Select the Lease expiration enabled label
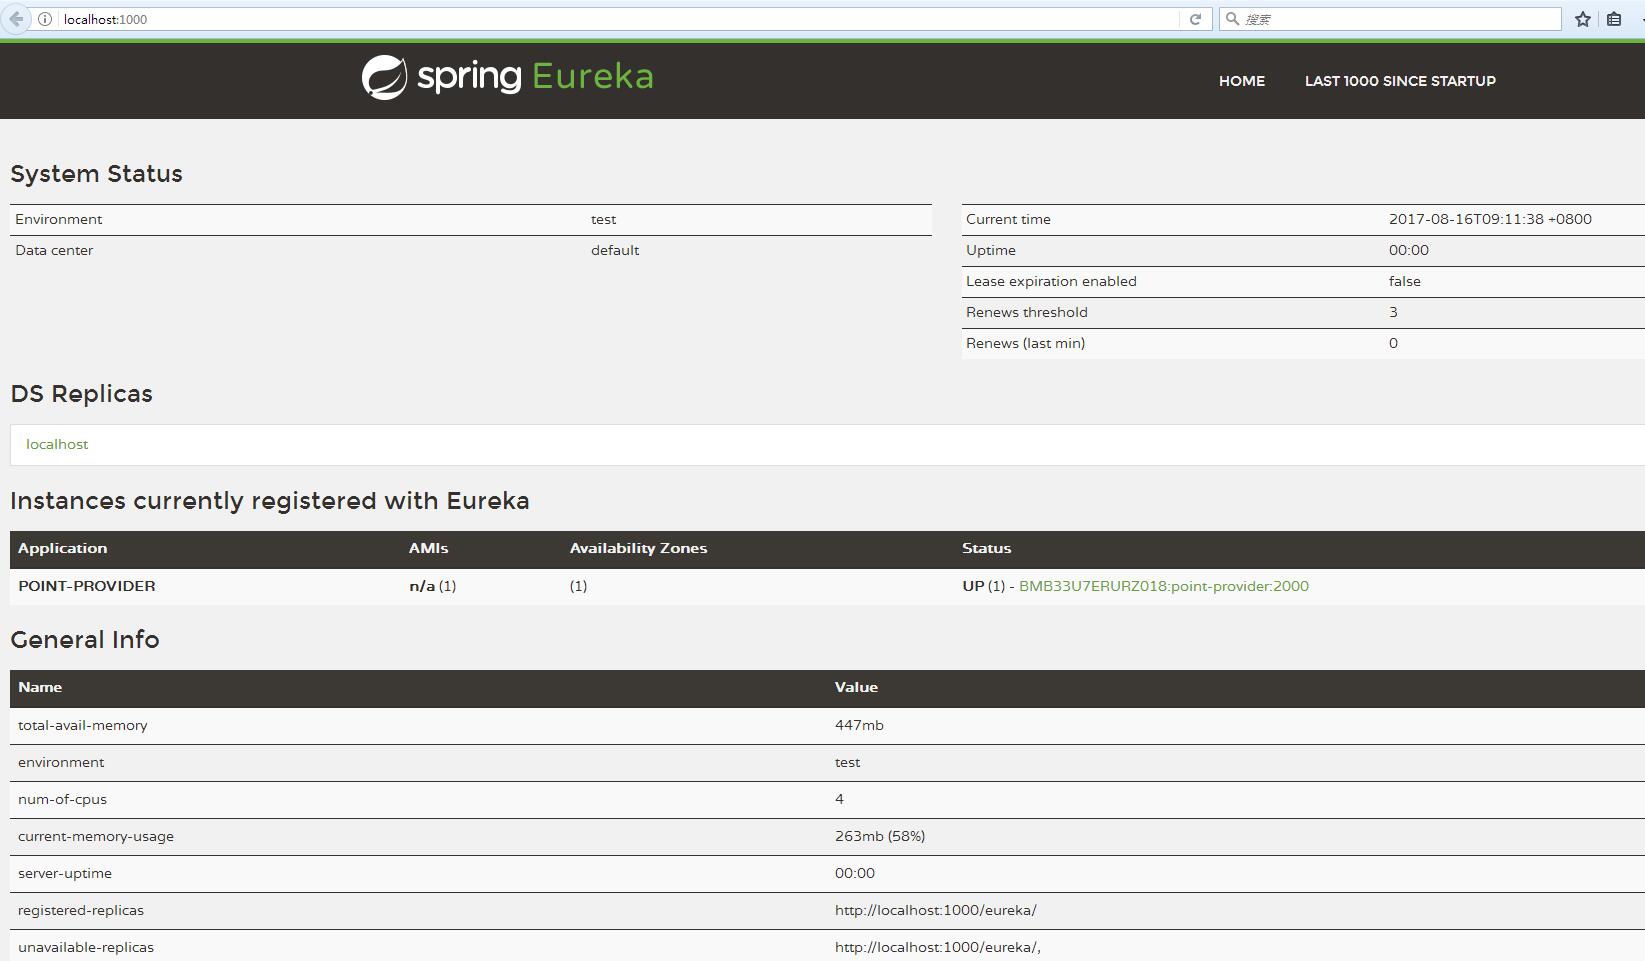Viewport: 1645px width, 961px height. tap(1051, 281)
